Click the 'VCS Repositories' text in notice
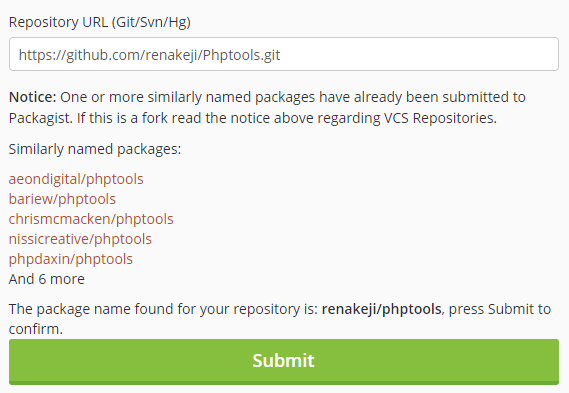Screen dimensions: 569x393 pyautogui.click(x=440, y=118)
